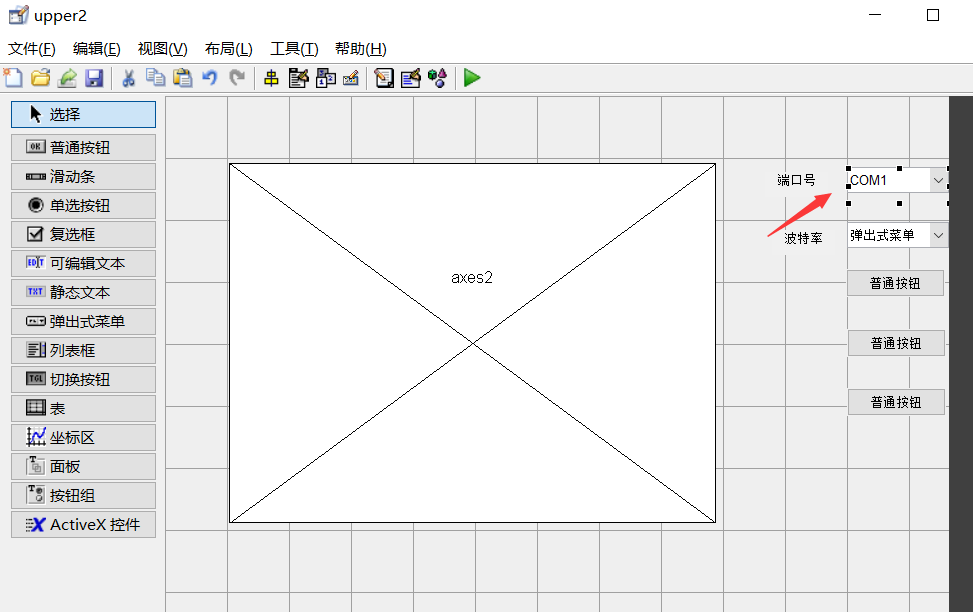Image resolution: width=973 pixels, height=612 pixels.
Task: Pick the 面板 panel component
Action: tap(83, 466)
